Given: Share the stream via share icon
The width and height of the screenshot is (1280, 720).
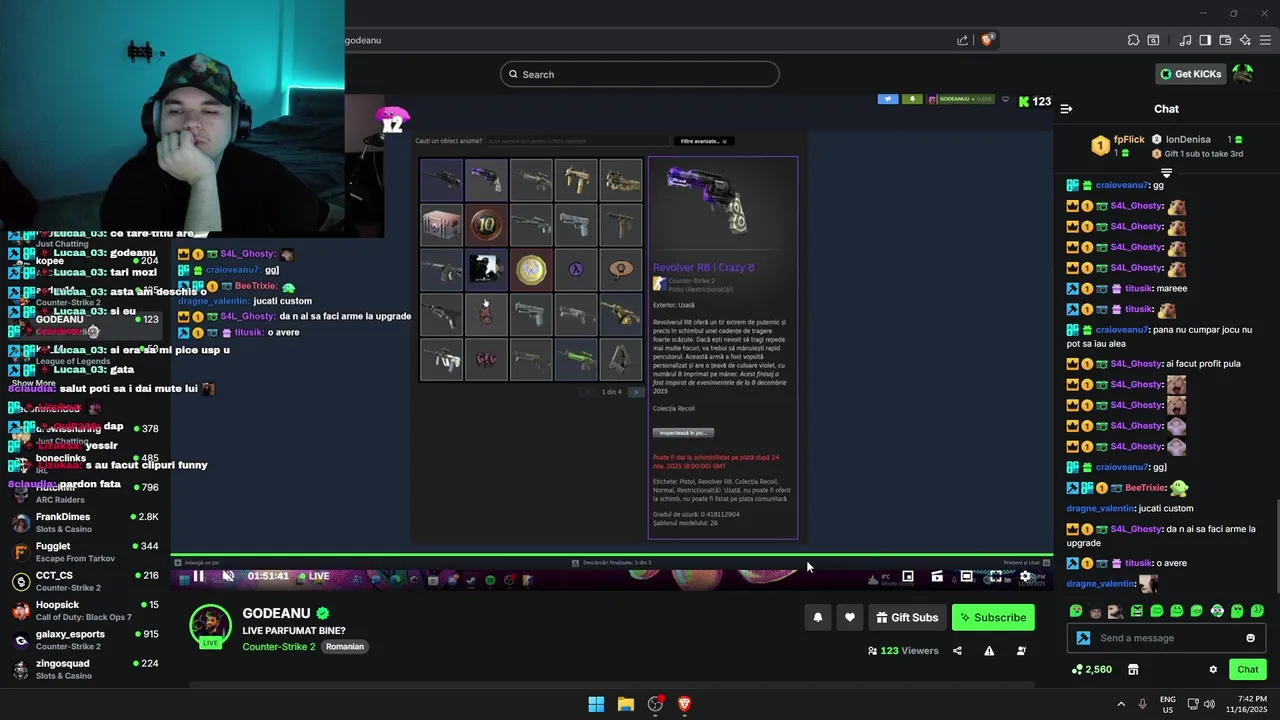Looking at the screenshot, I should tap(957, 651).
